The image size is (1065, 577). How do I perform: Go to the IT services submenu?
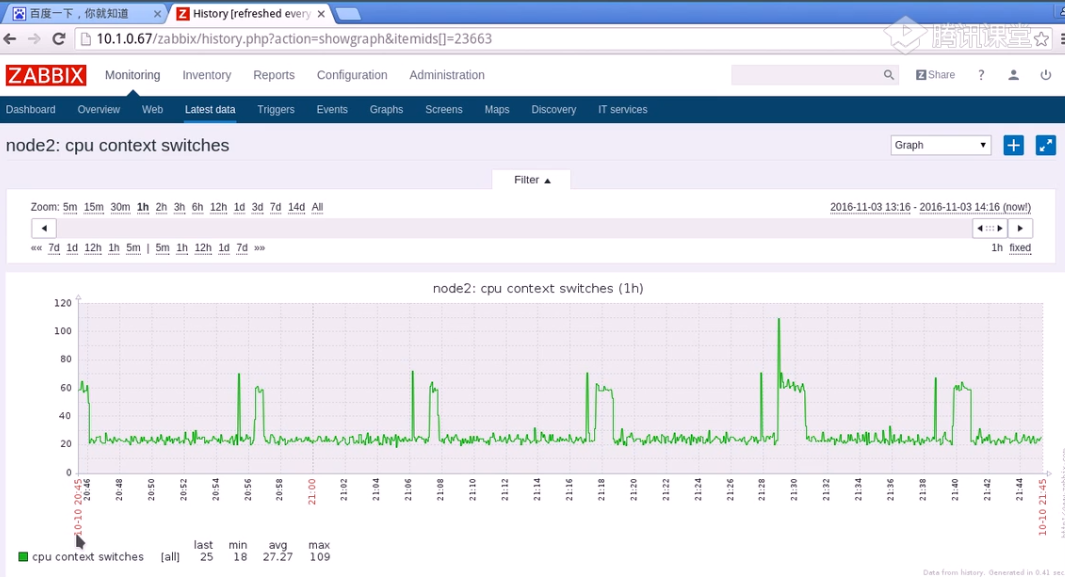pos(623,109)
